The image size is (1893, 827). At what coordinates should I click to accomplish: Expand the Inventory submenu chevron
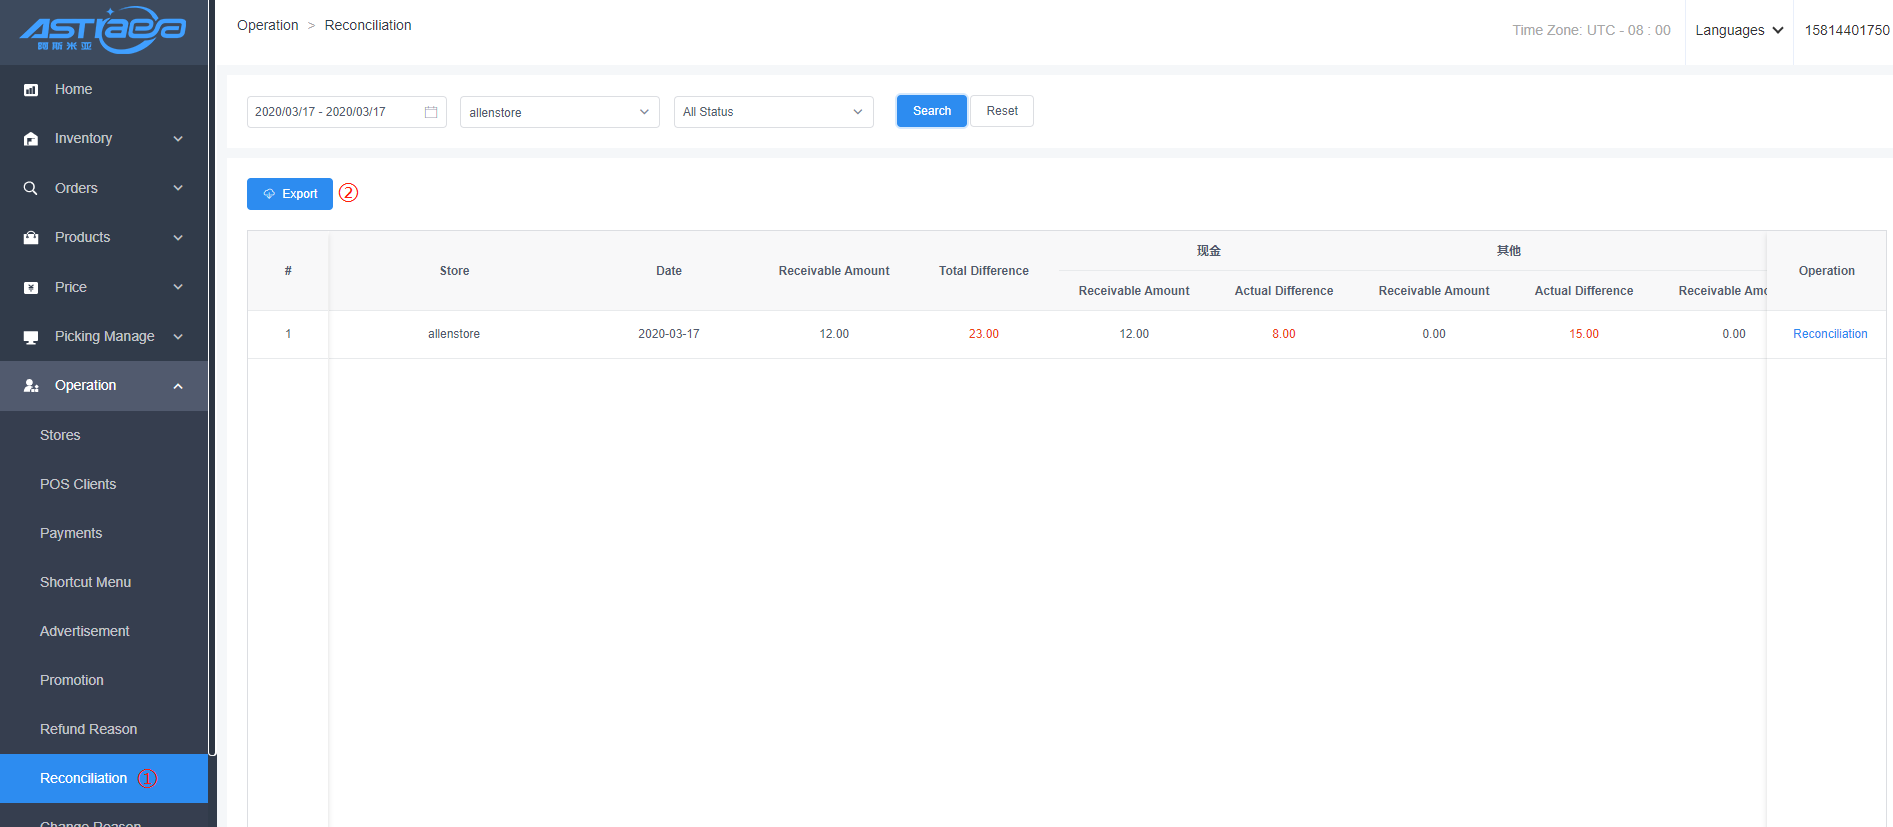tap(178, 139)
